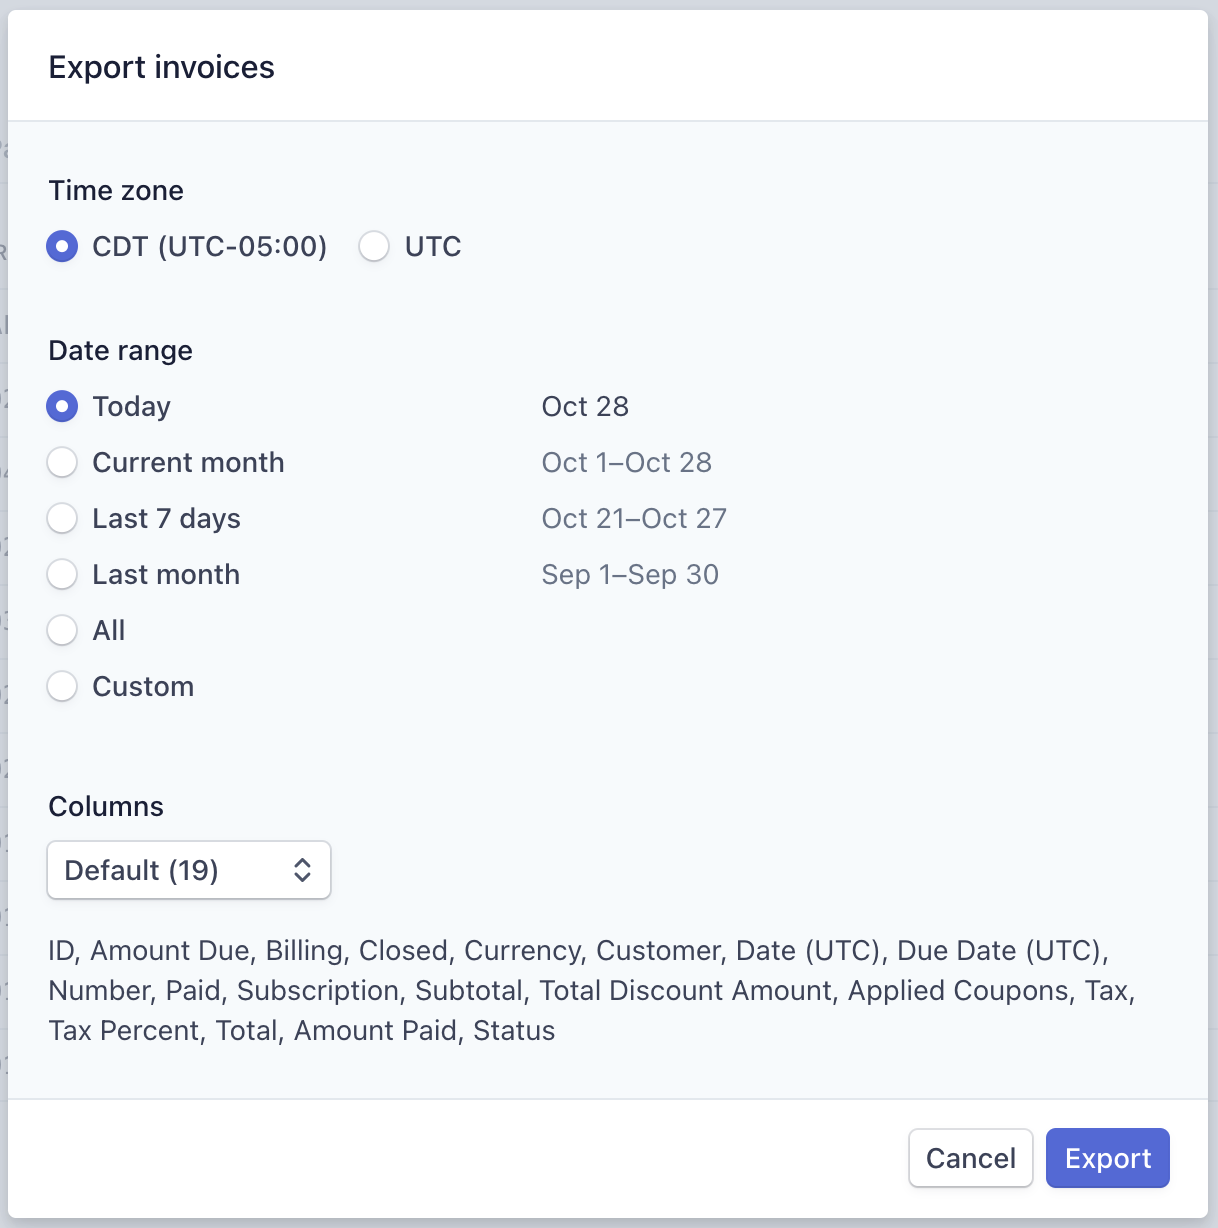1218x1228 pixels.
Task: Select the CDT (UTC-05:00) time zone radio
Action: (x=62, y=246)
